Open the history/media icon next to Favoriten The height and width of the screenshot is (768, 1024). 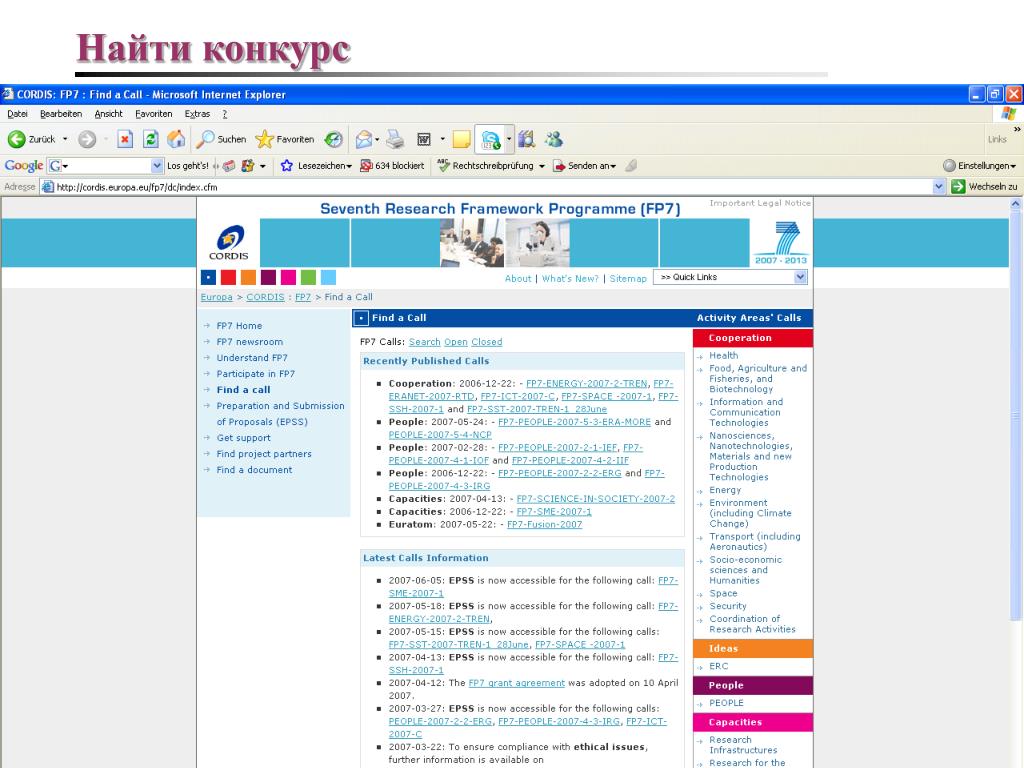[334, 139]
